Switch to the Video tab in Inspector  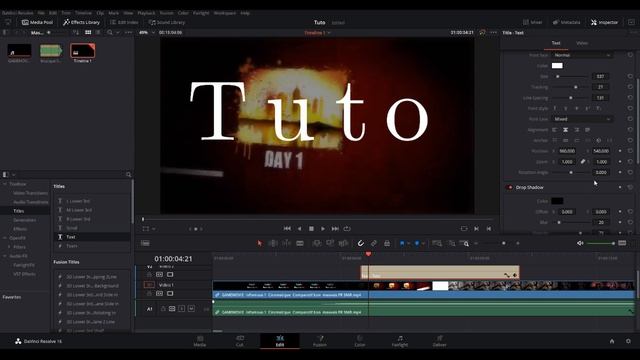pos(582,43)
